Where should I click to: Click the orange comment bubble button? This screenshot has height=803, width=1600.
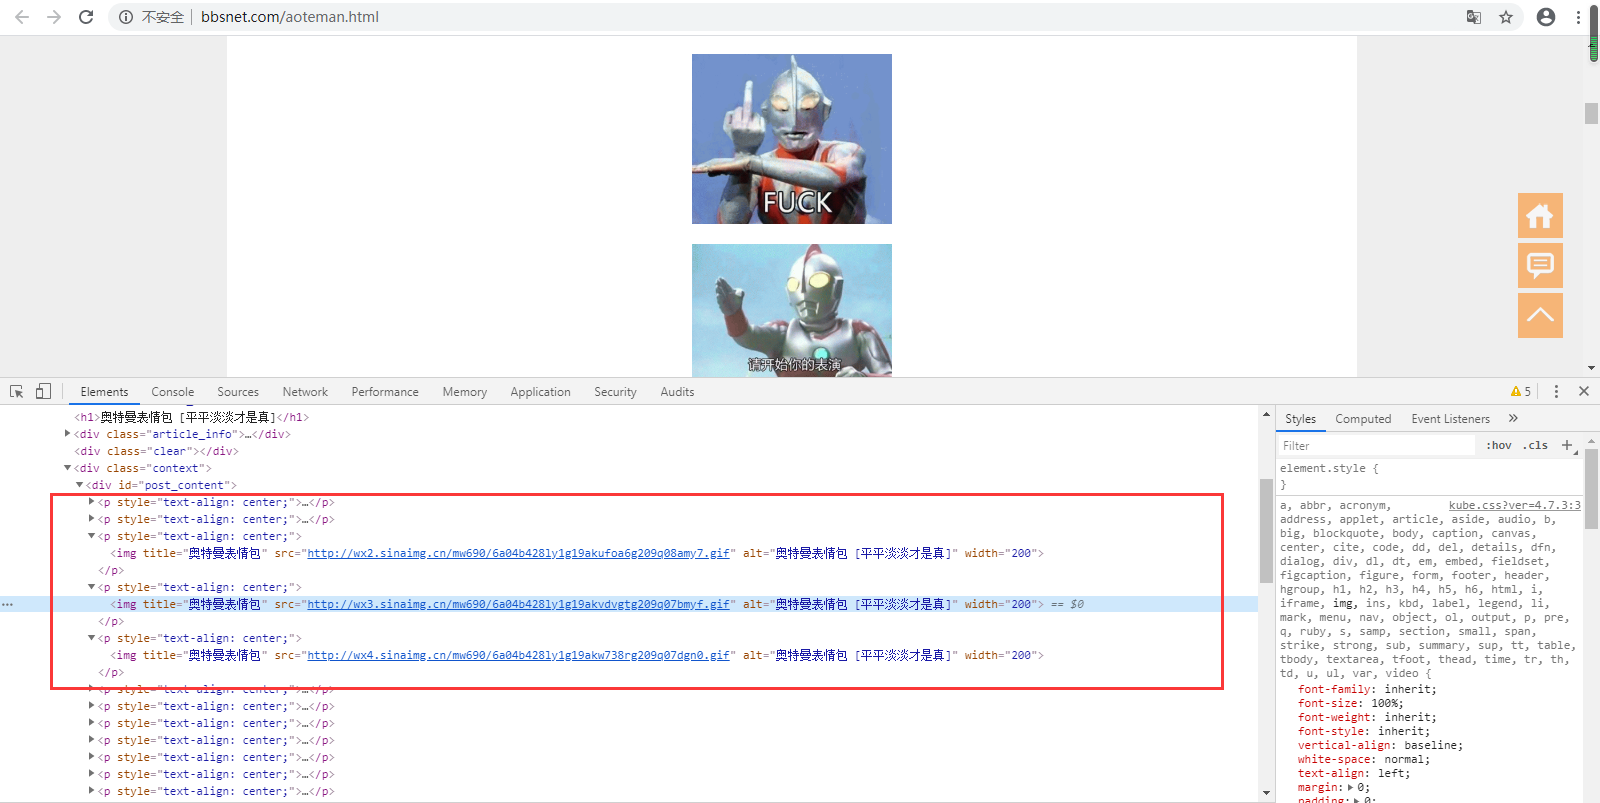[x=1540, y=265]
